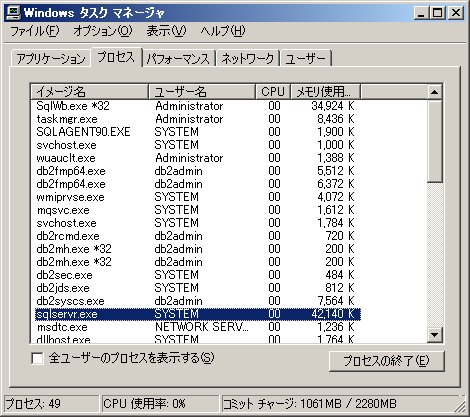Viewport: 470px width, 417px height.
Task: Click the 42,140 K memory value
Action: coord(332,314)
